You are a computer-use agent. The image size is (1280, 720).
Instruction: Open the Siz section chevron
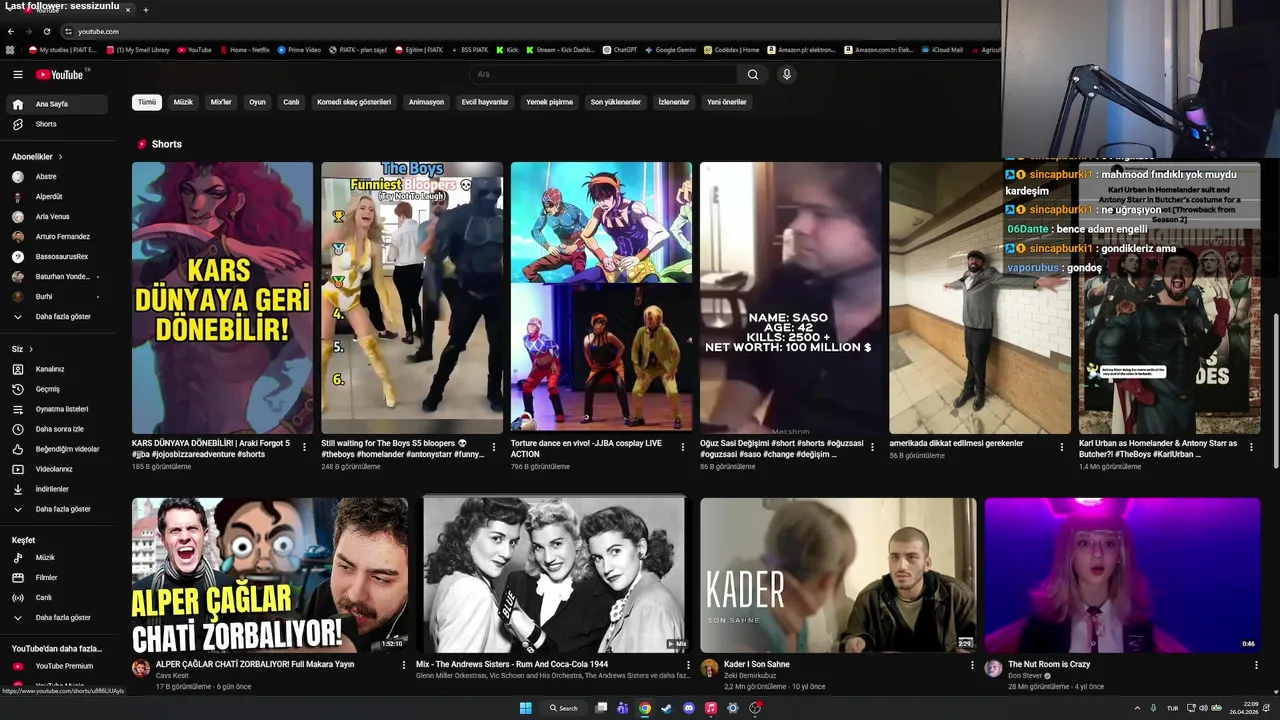click(31, 349)
